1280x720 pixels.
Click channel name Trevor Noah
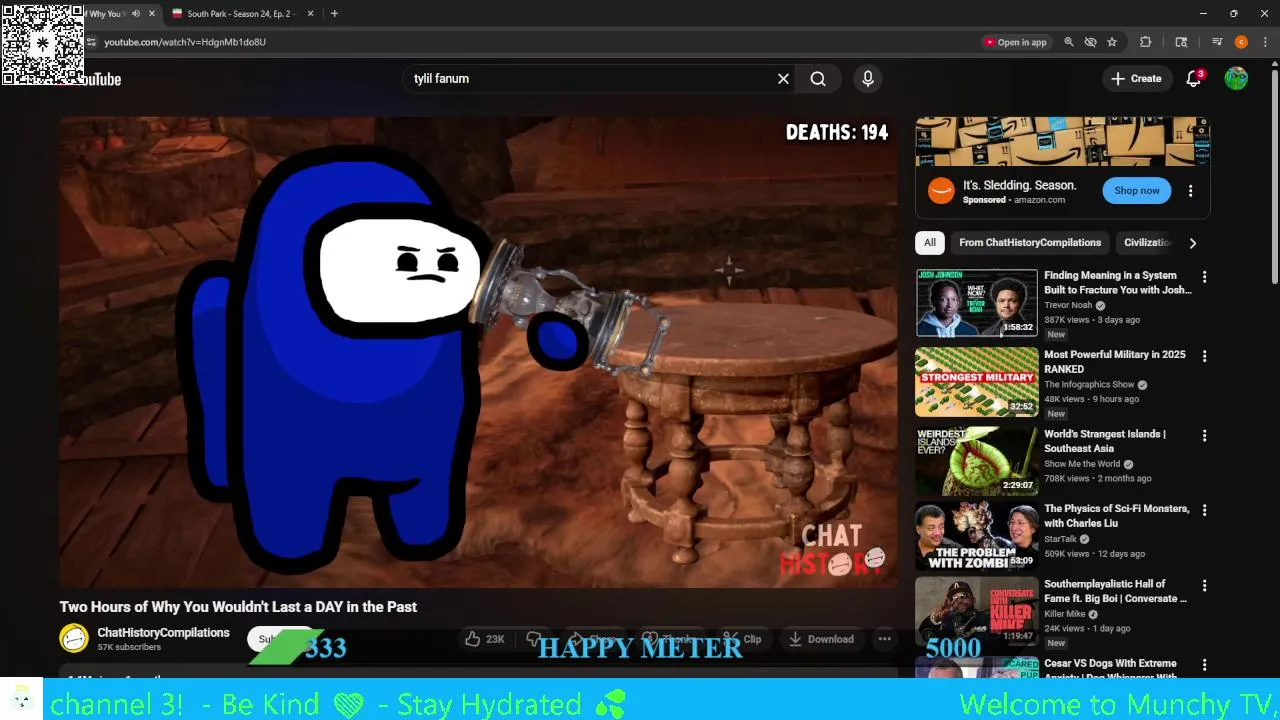coord(1068,305)
